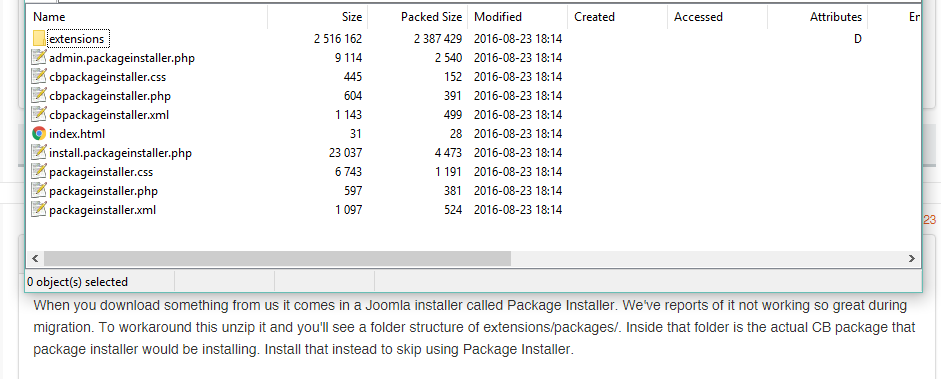The height and width of the screenshot is (379, 941).
Task: Click the packageinstaller.css file icon
Action: pos(39,172)
